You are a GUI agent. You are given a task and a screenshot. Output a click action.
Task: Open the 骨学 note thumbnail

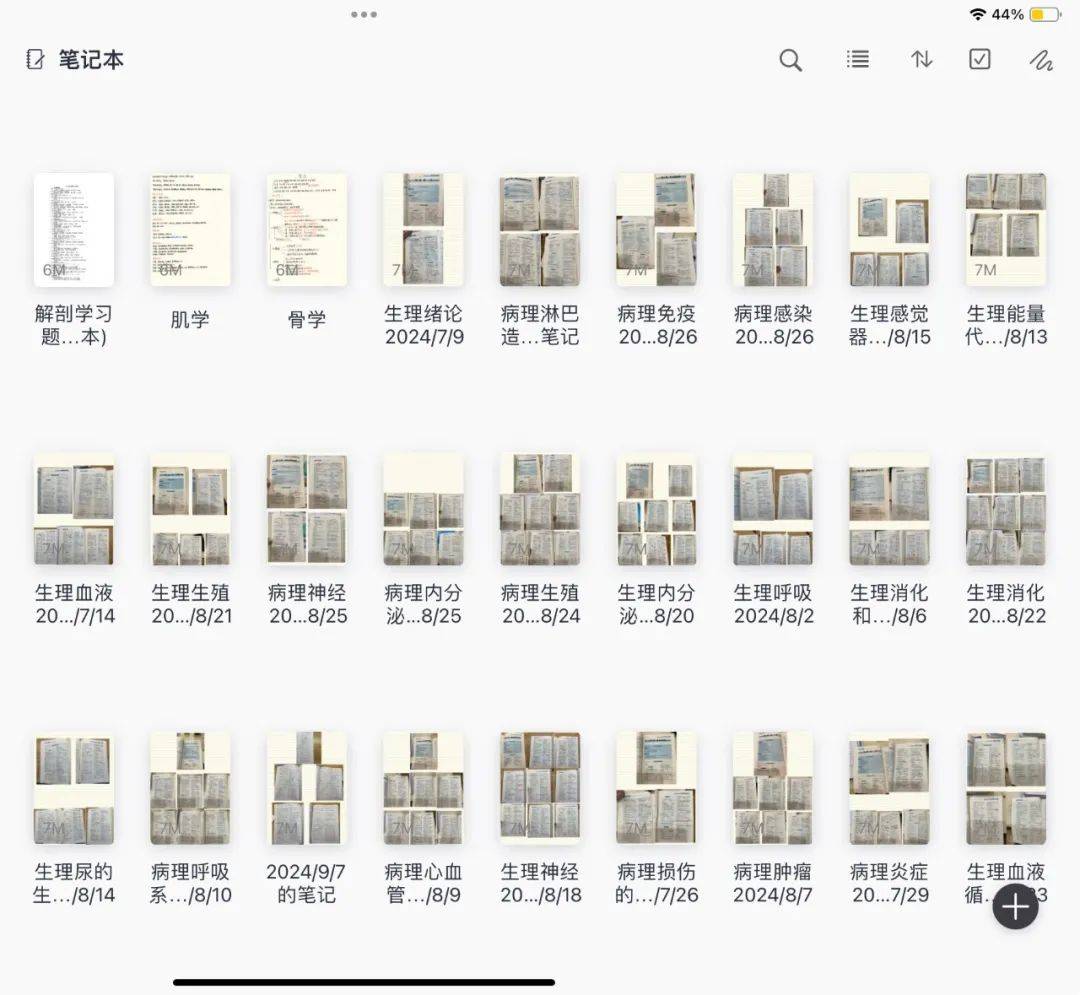click(307, 230)
